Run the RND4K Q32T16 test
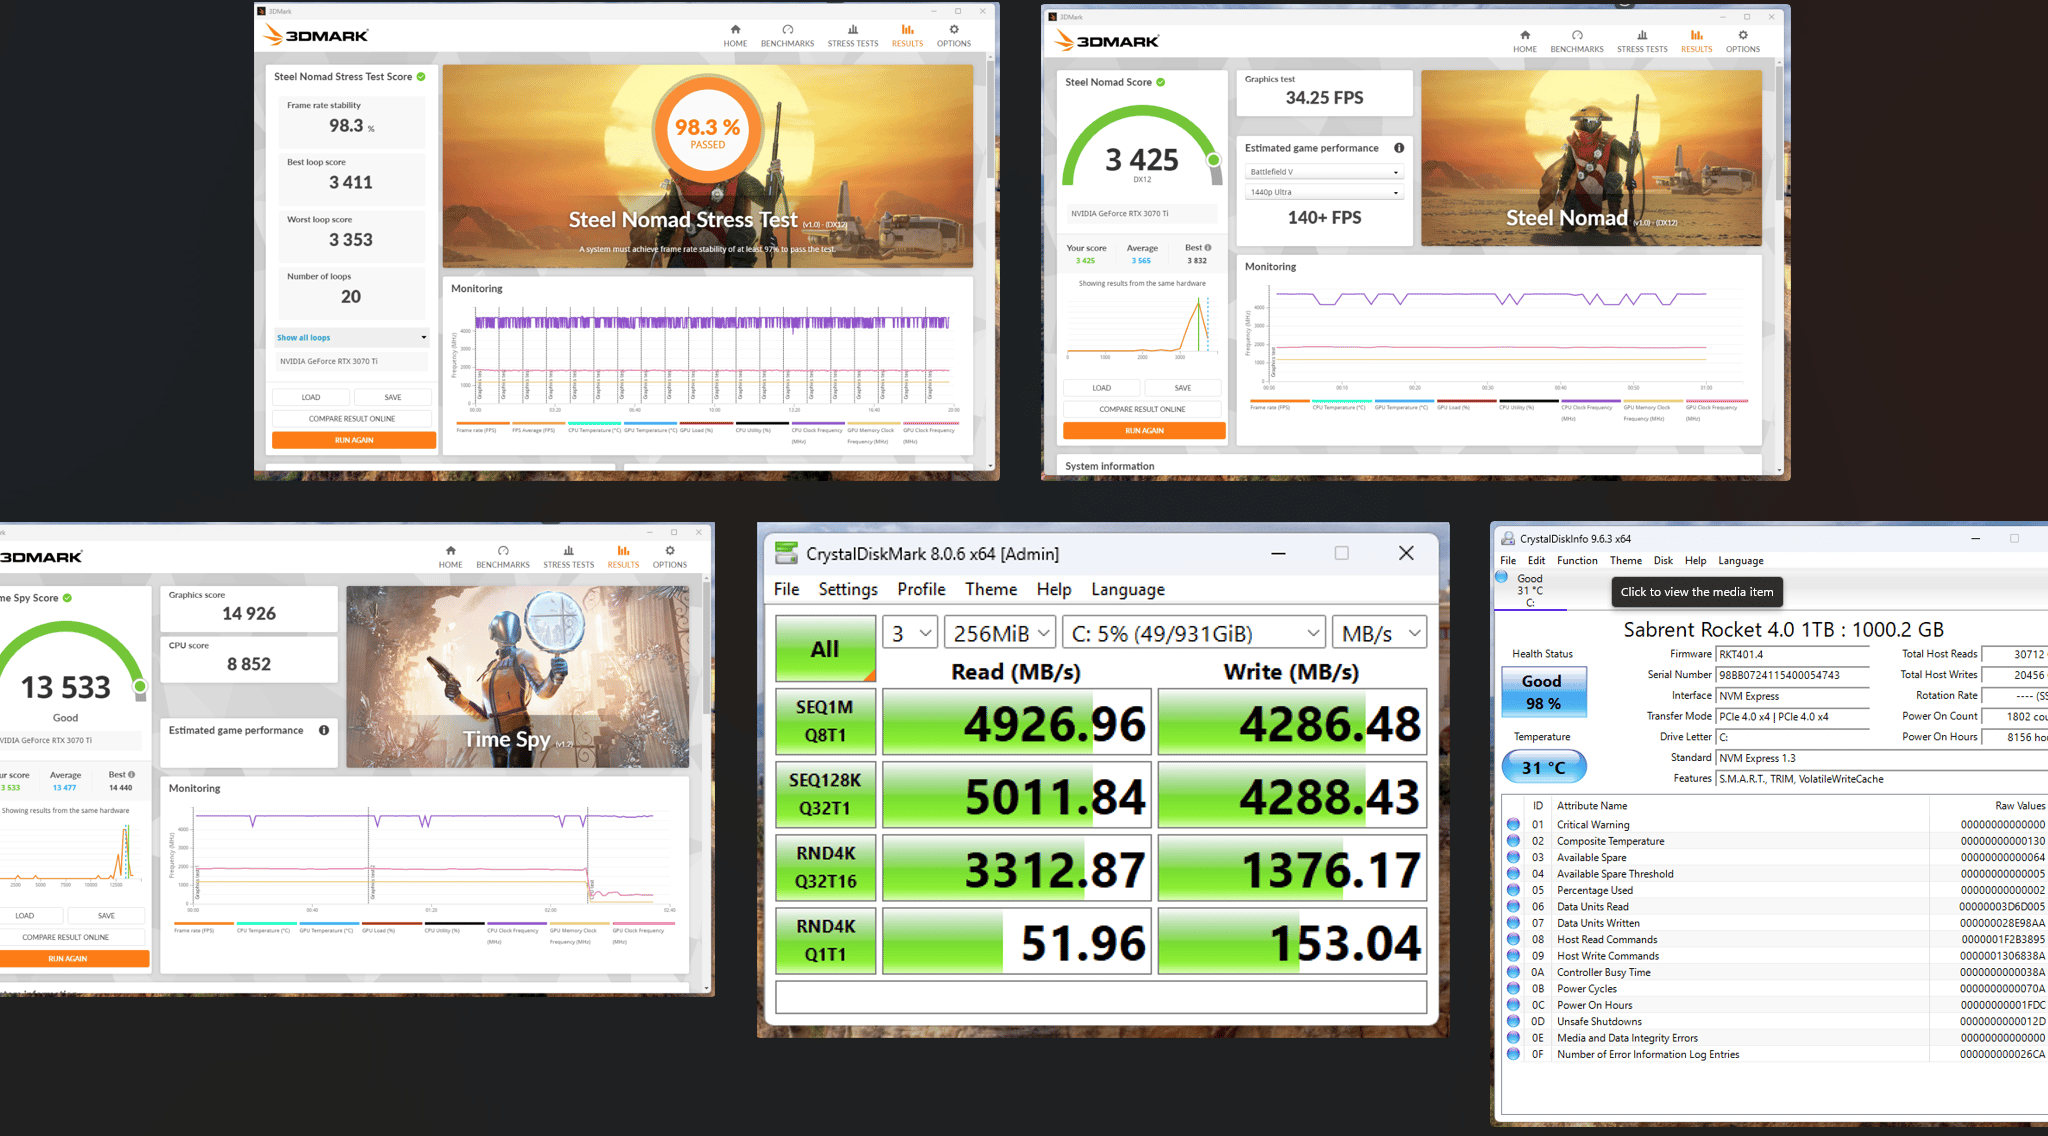Screen dimensions: 2048x1136 pyautogui.click(x=826, y=867)
